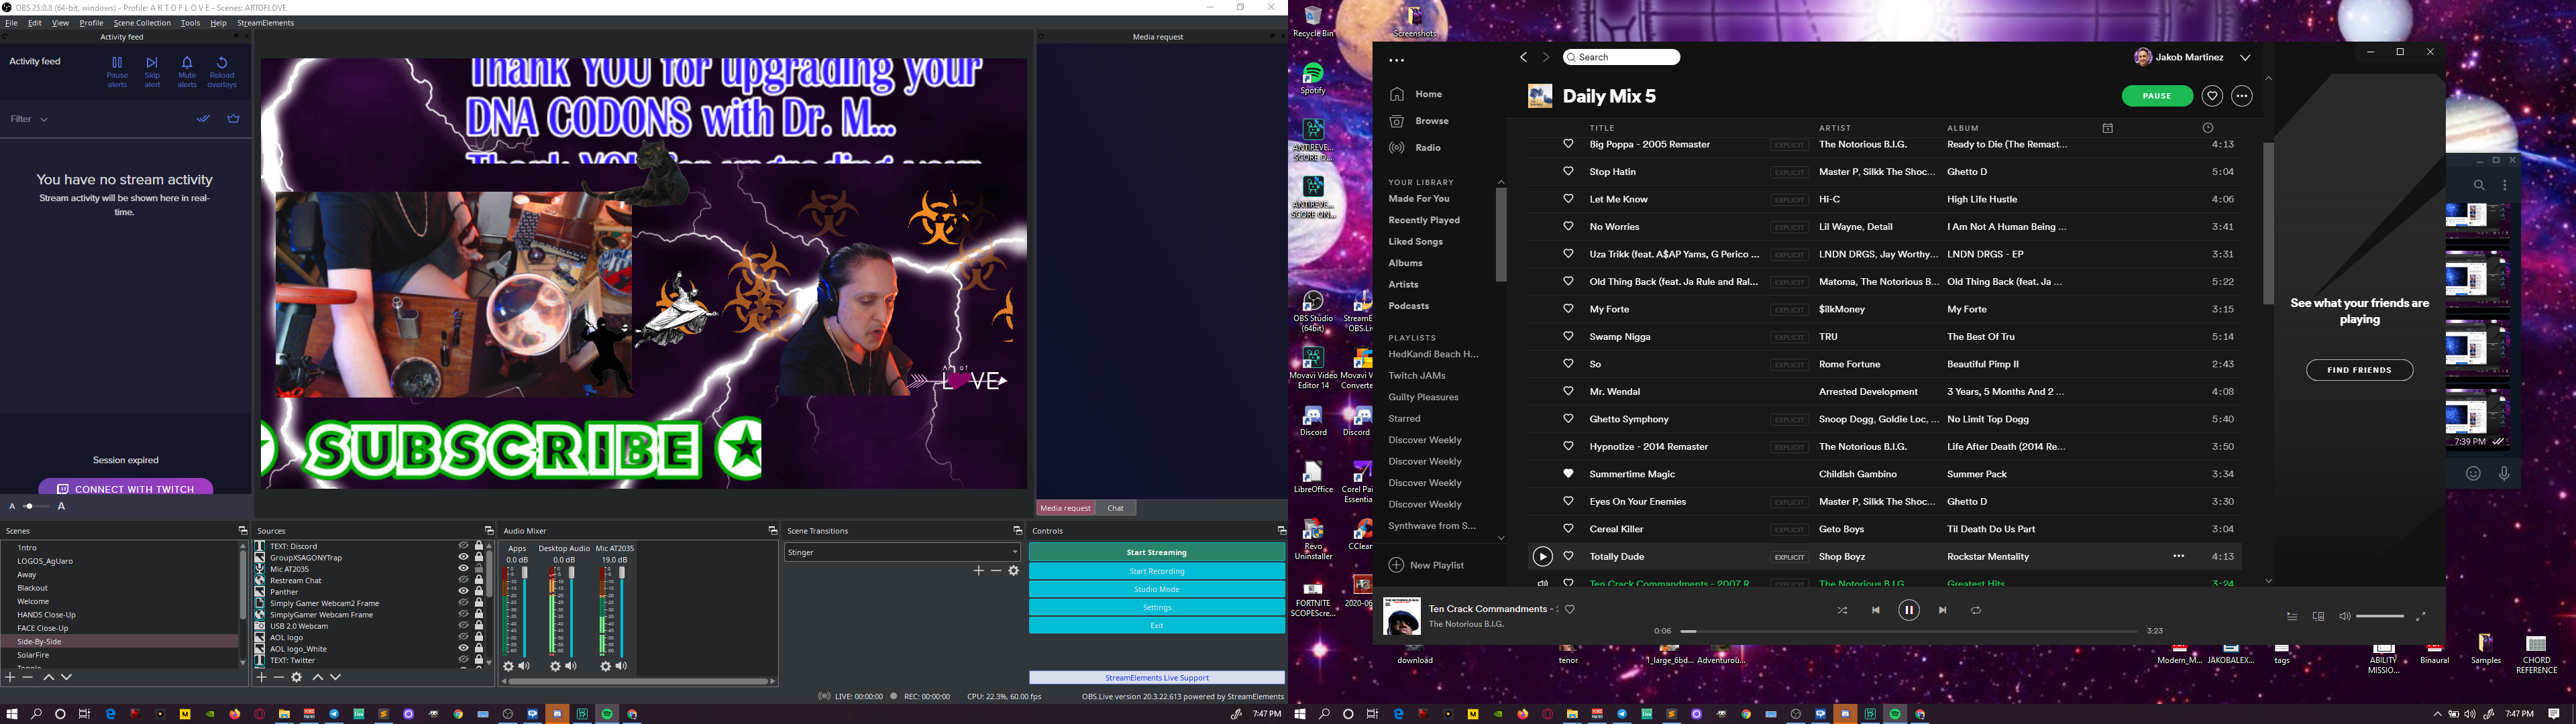Open Jakob Martinez account dropdown arrow
The width and height of the screenshot is (2576, 724).
pos(2245,58)
